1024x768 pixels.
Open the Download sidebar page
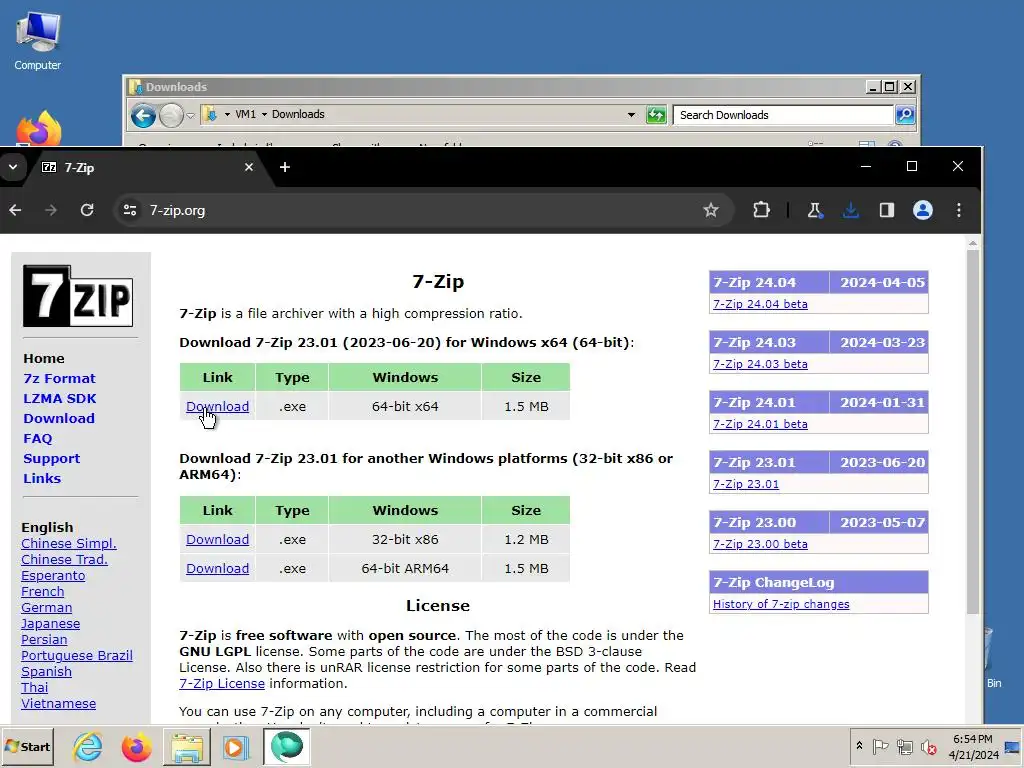click(59, 418)
